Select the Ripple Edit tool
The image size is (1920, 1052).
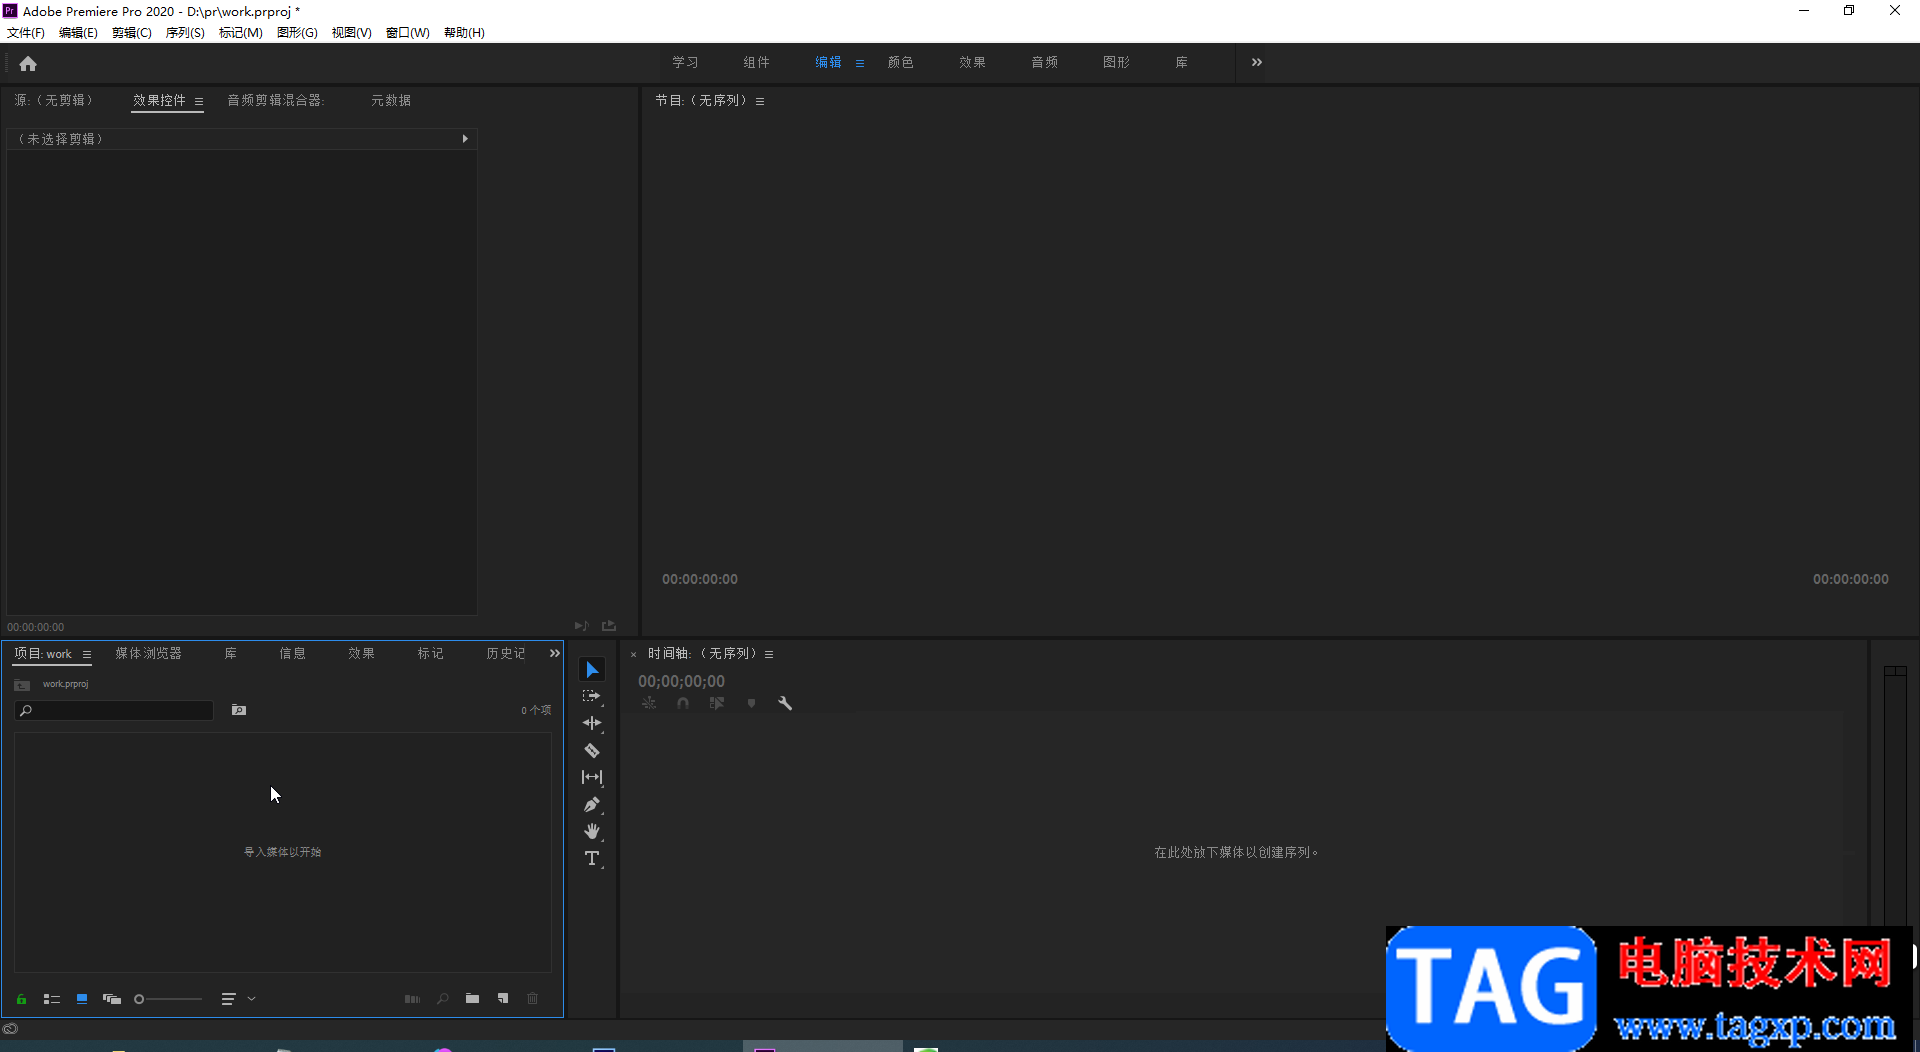click(x=592, y=723)
